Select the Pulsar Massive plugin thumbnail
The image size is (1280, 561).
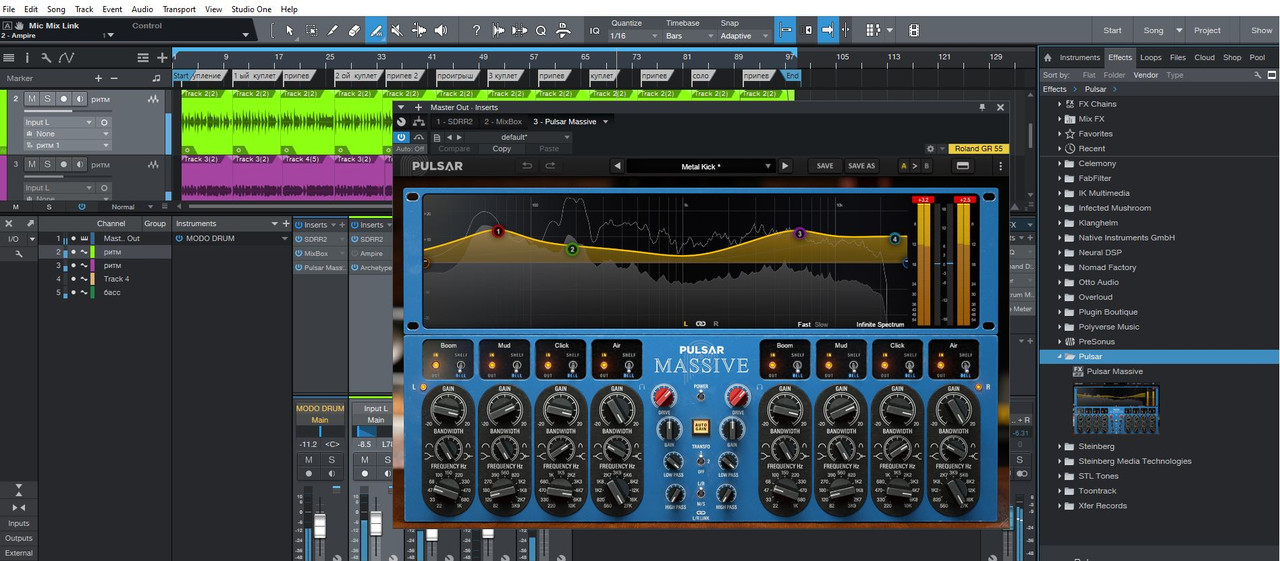1115,410
